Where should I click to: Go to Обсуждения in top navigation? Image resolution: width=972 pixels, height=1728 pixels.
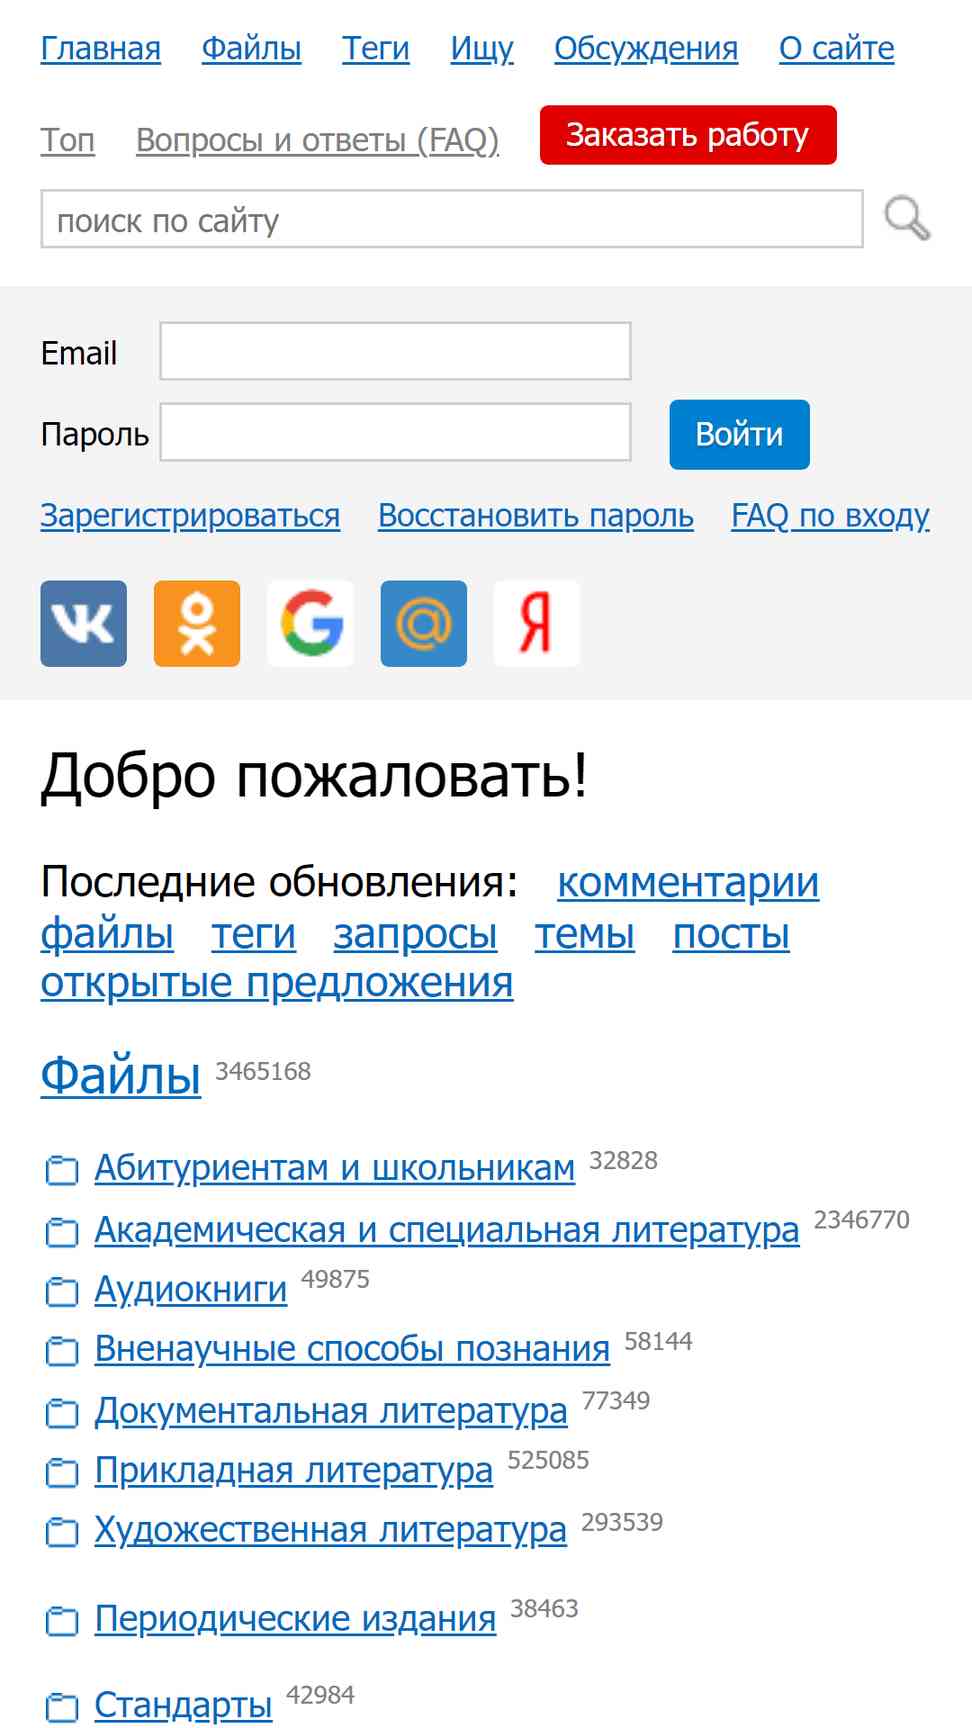point(646,48)
